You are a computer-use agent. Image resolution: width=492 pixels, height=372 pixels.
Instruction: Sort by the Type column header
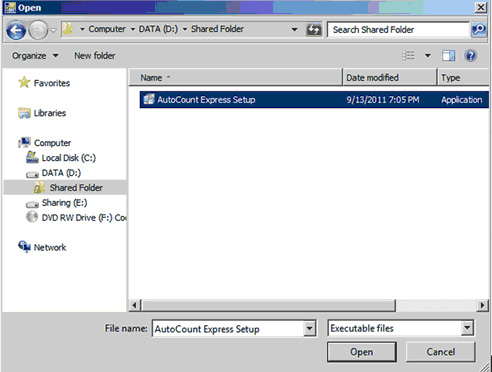point(464,78)
